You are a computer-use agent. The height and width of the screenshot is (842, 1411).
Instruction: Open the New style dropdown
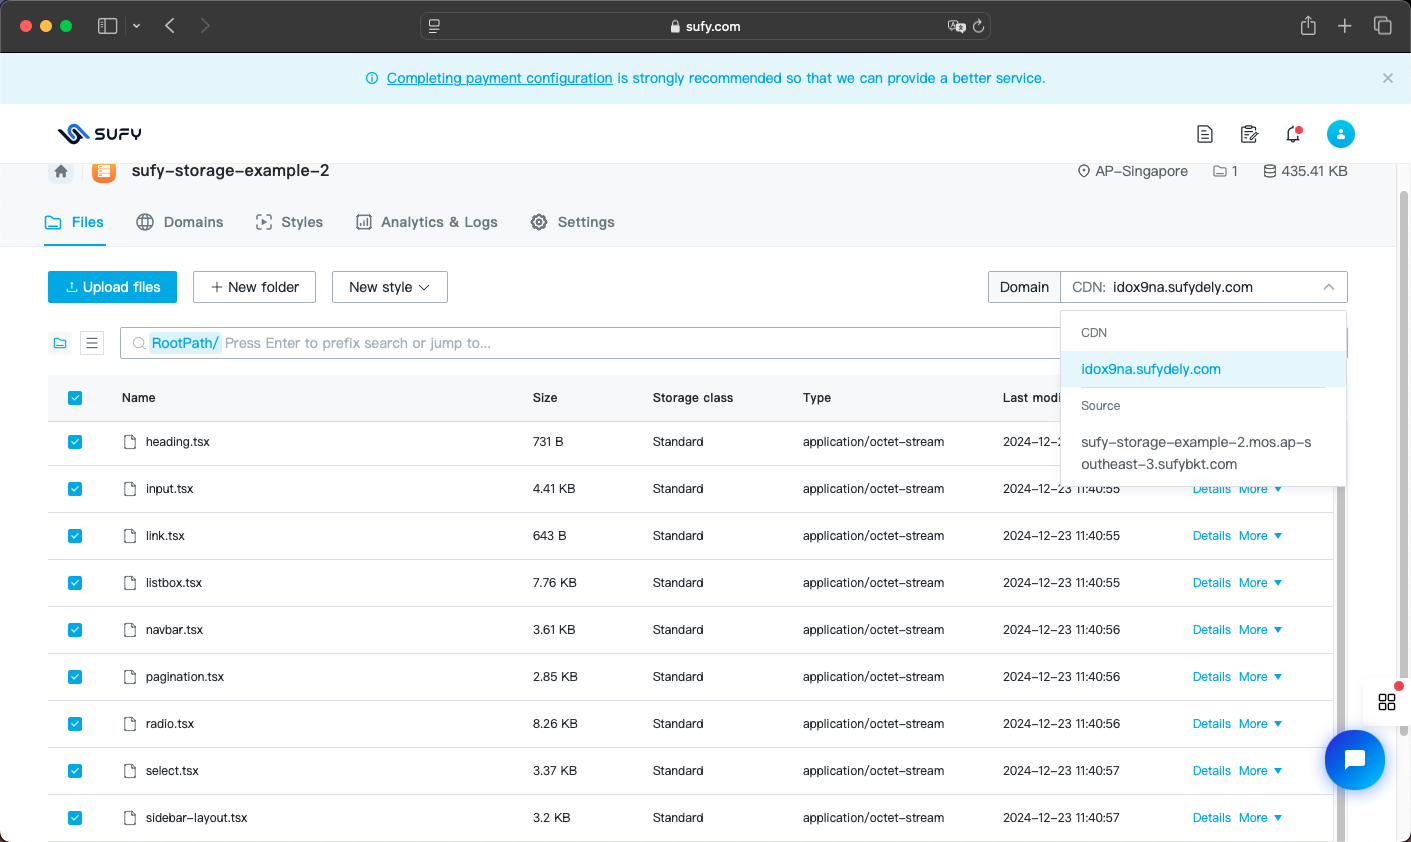[x=390, y=287]
